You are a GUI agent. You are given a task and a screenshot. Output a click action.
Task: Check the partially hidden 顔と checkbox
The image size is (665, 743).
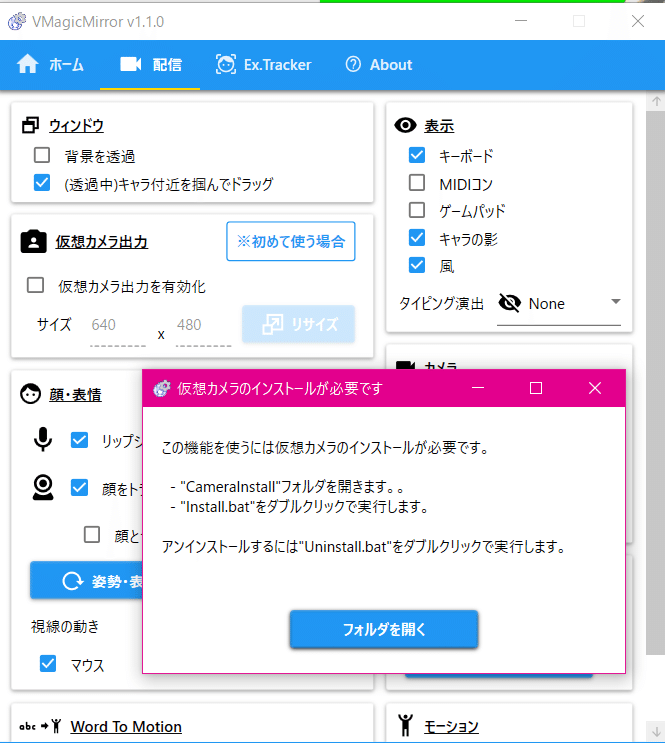coord(91,534)
